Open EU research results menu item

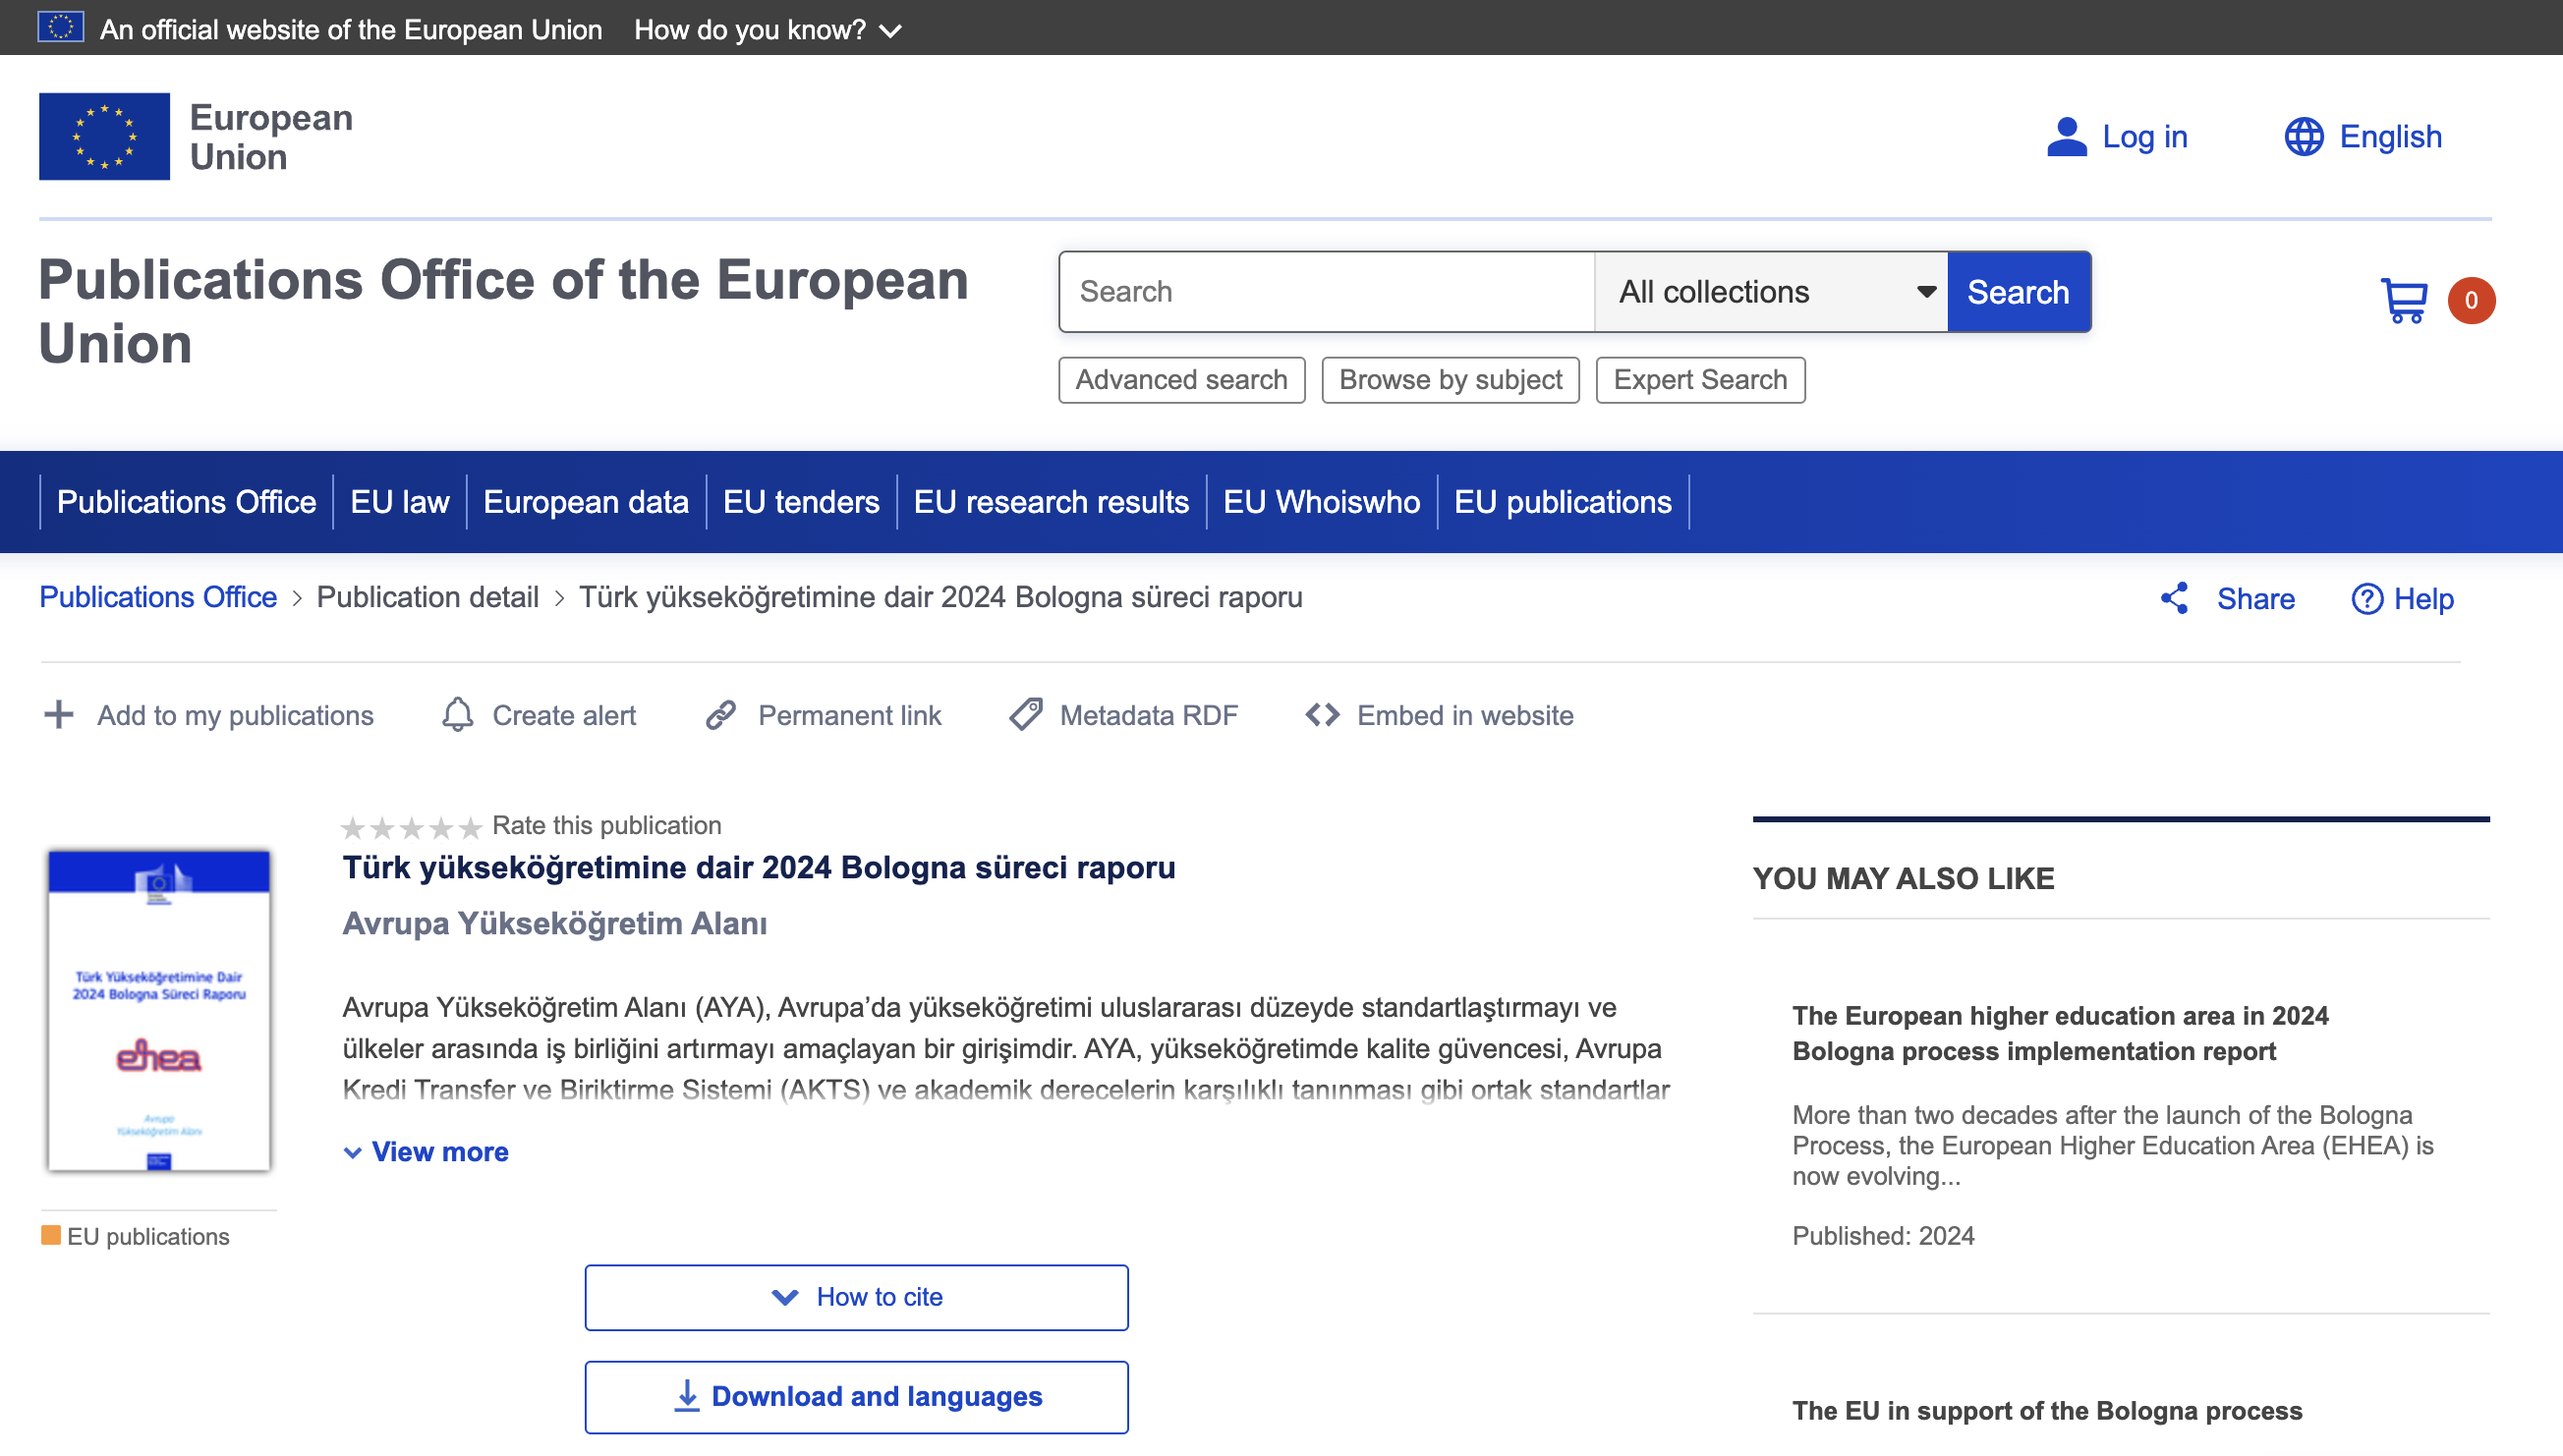tap(1051, 502)
